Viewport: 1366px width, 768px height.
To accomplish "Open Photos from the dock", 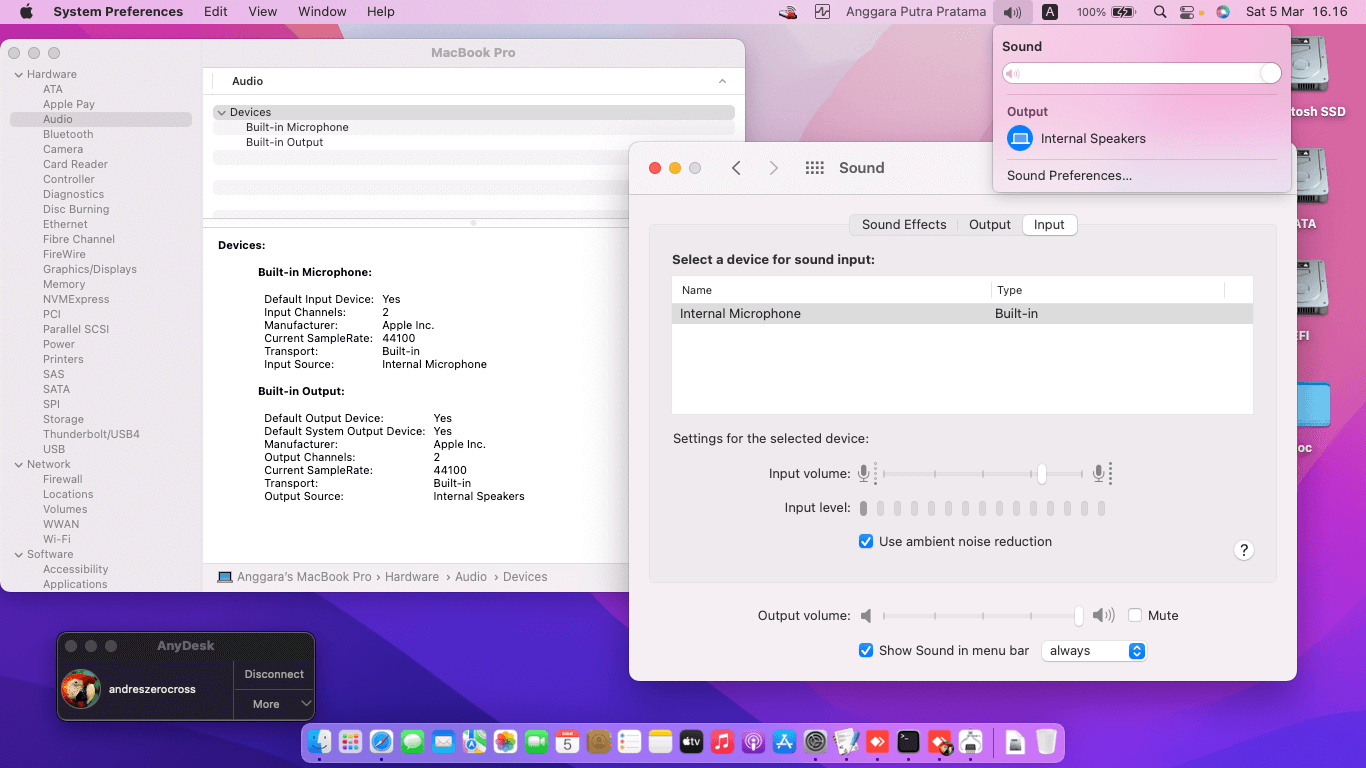I will point(505,742).
